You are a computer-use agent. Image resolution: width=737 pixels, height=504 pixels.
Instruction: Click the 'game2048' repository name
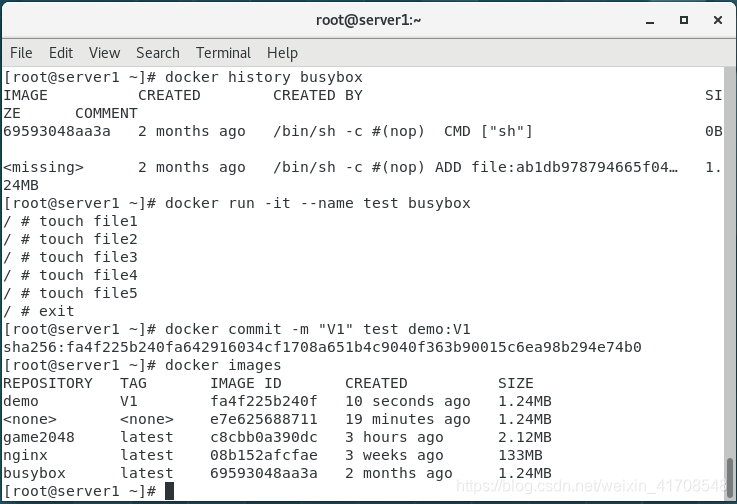click(x=39, y=437)
